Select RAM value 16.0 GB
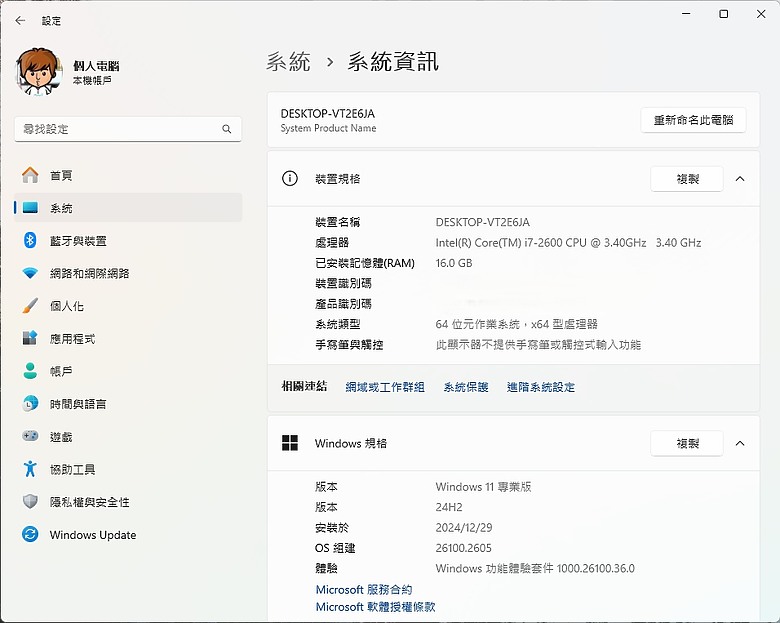 (x=454, y=263)
